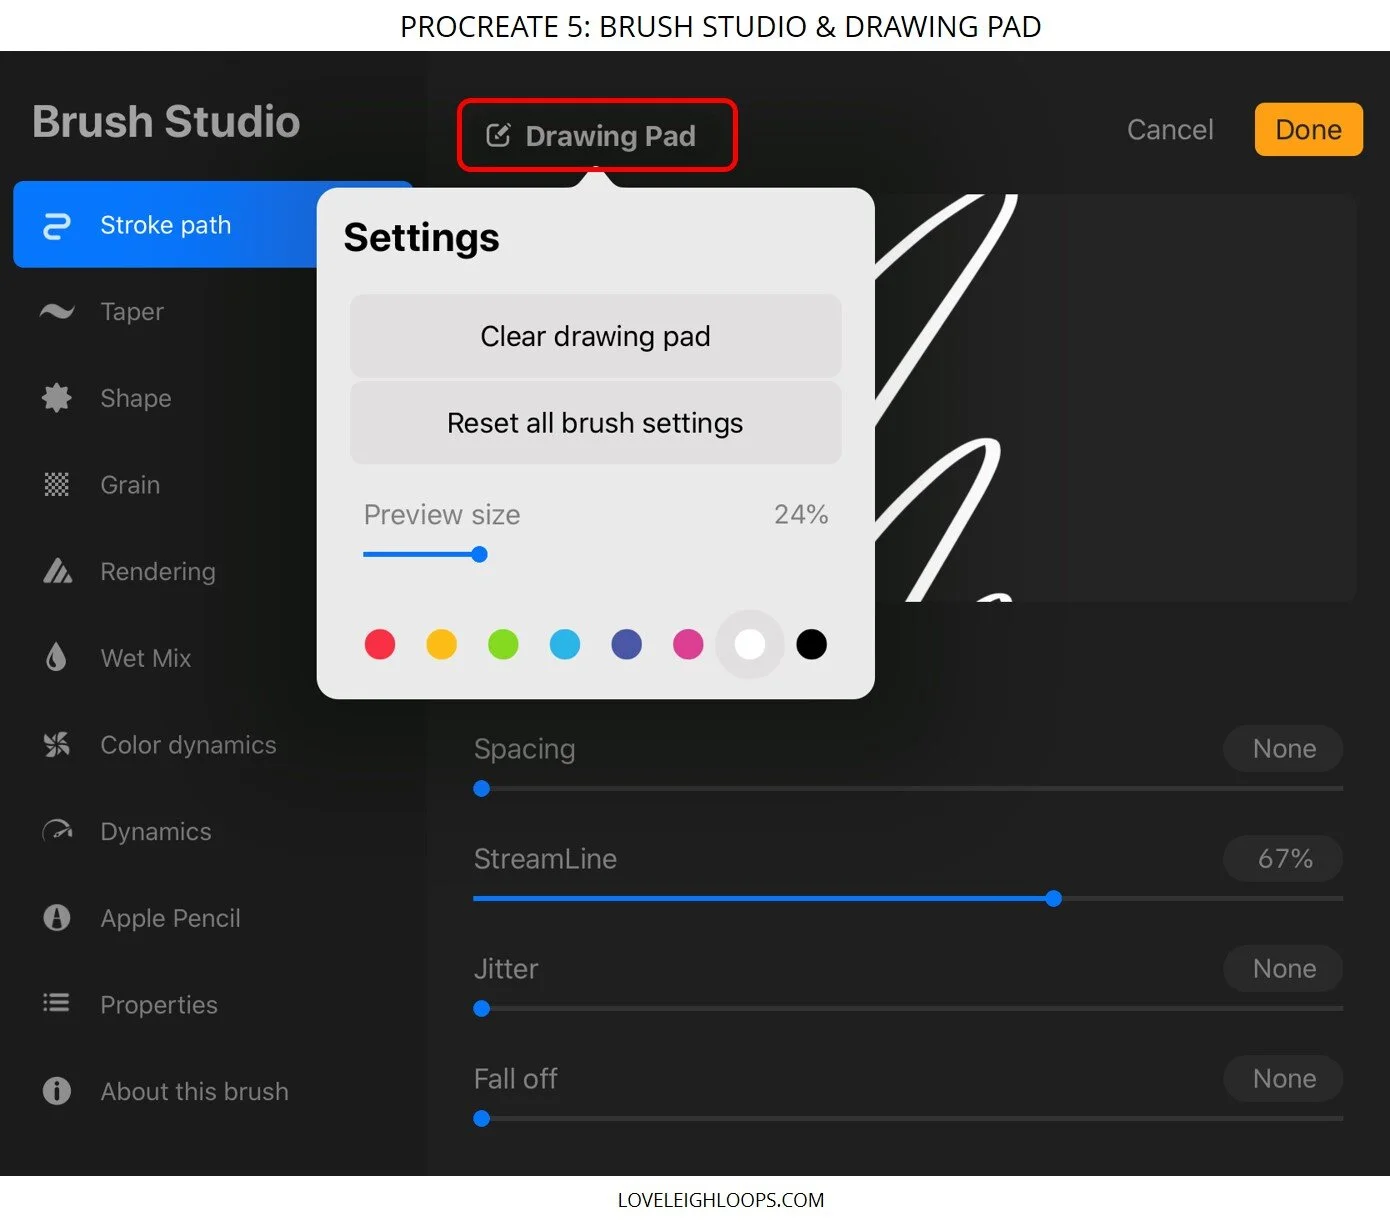Click the StreamLine 67% value field

tap(1284, 858)
